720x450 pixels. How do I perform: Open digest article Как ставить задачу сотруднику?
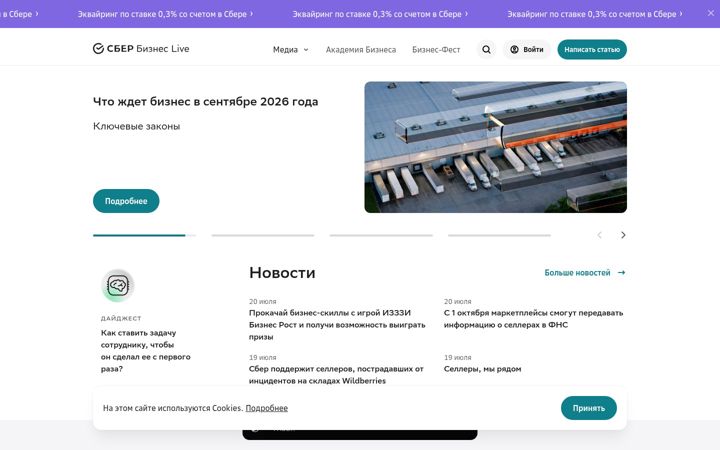click(x=146, y=350)
